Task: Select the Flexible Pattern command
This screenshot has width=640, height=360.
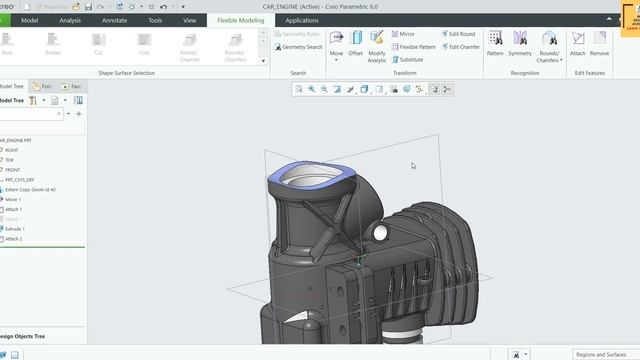Action: click(413, 47)
